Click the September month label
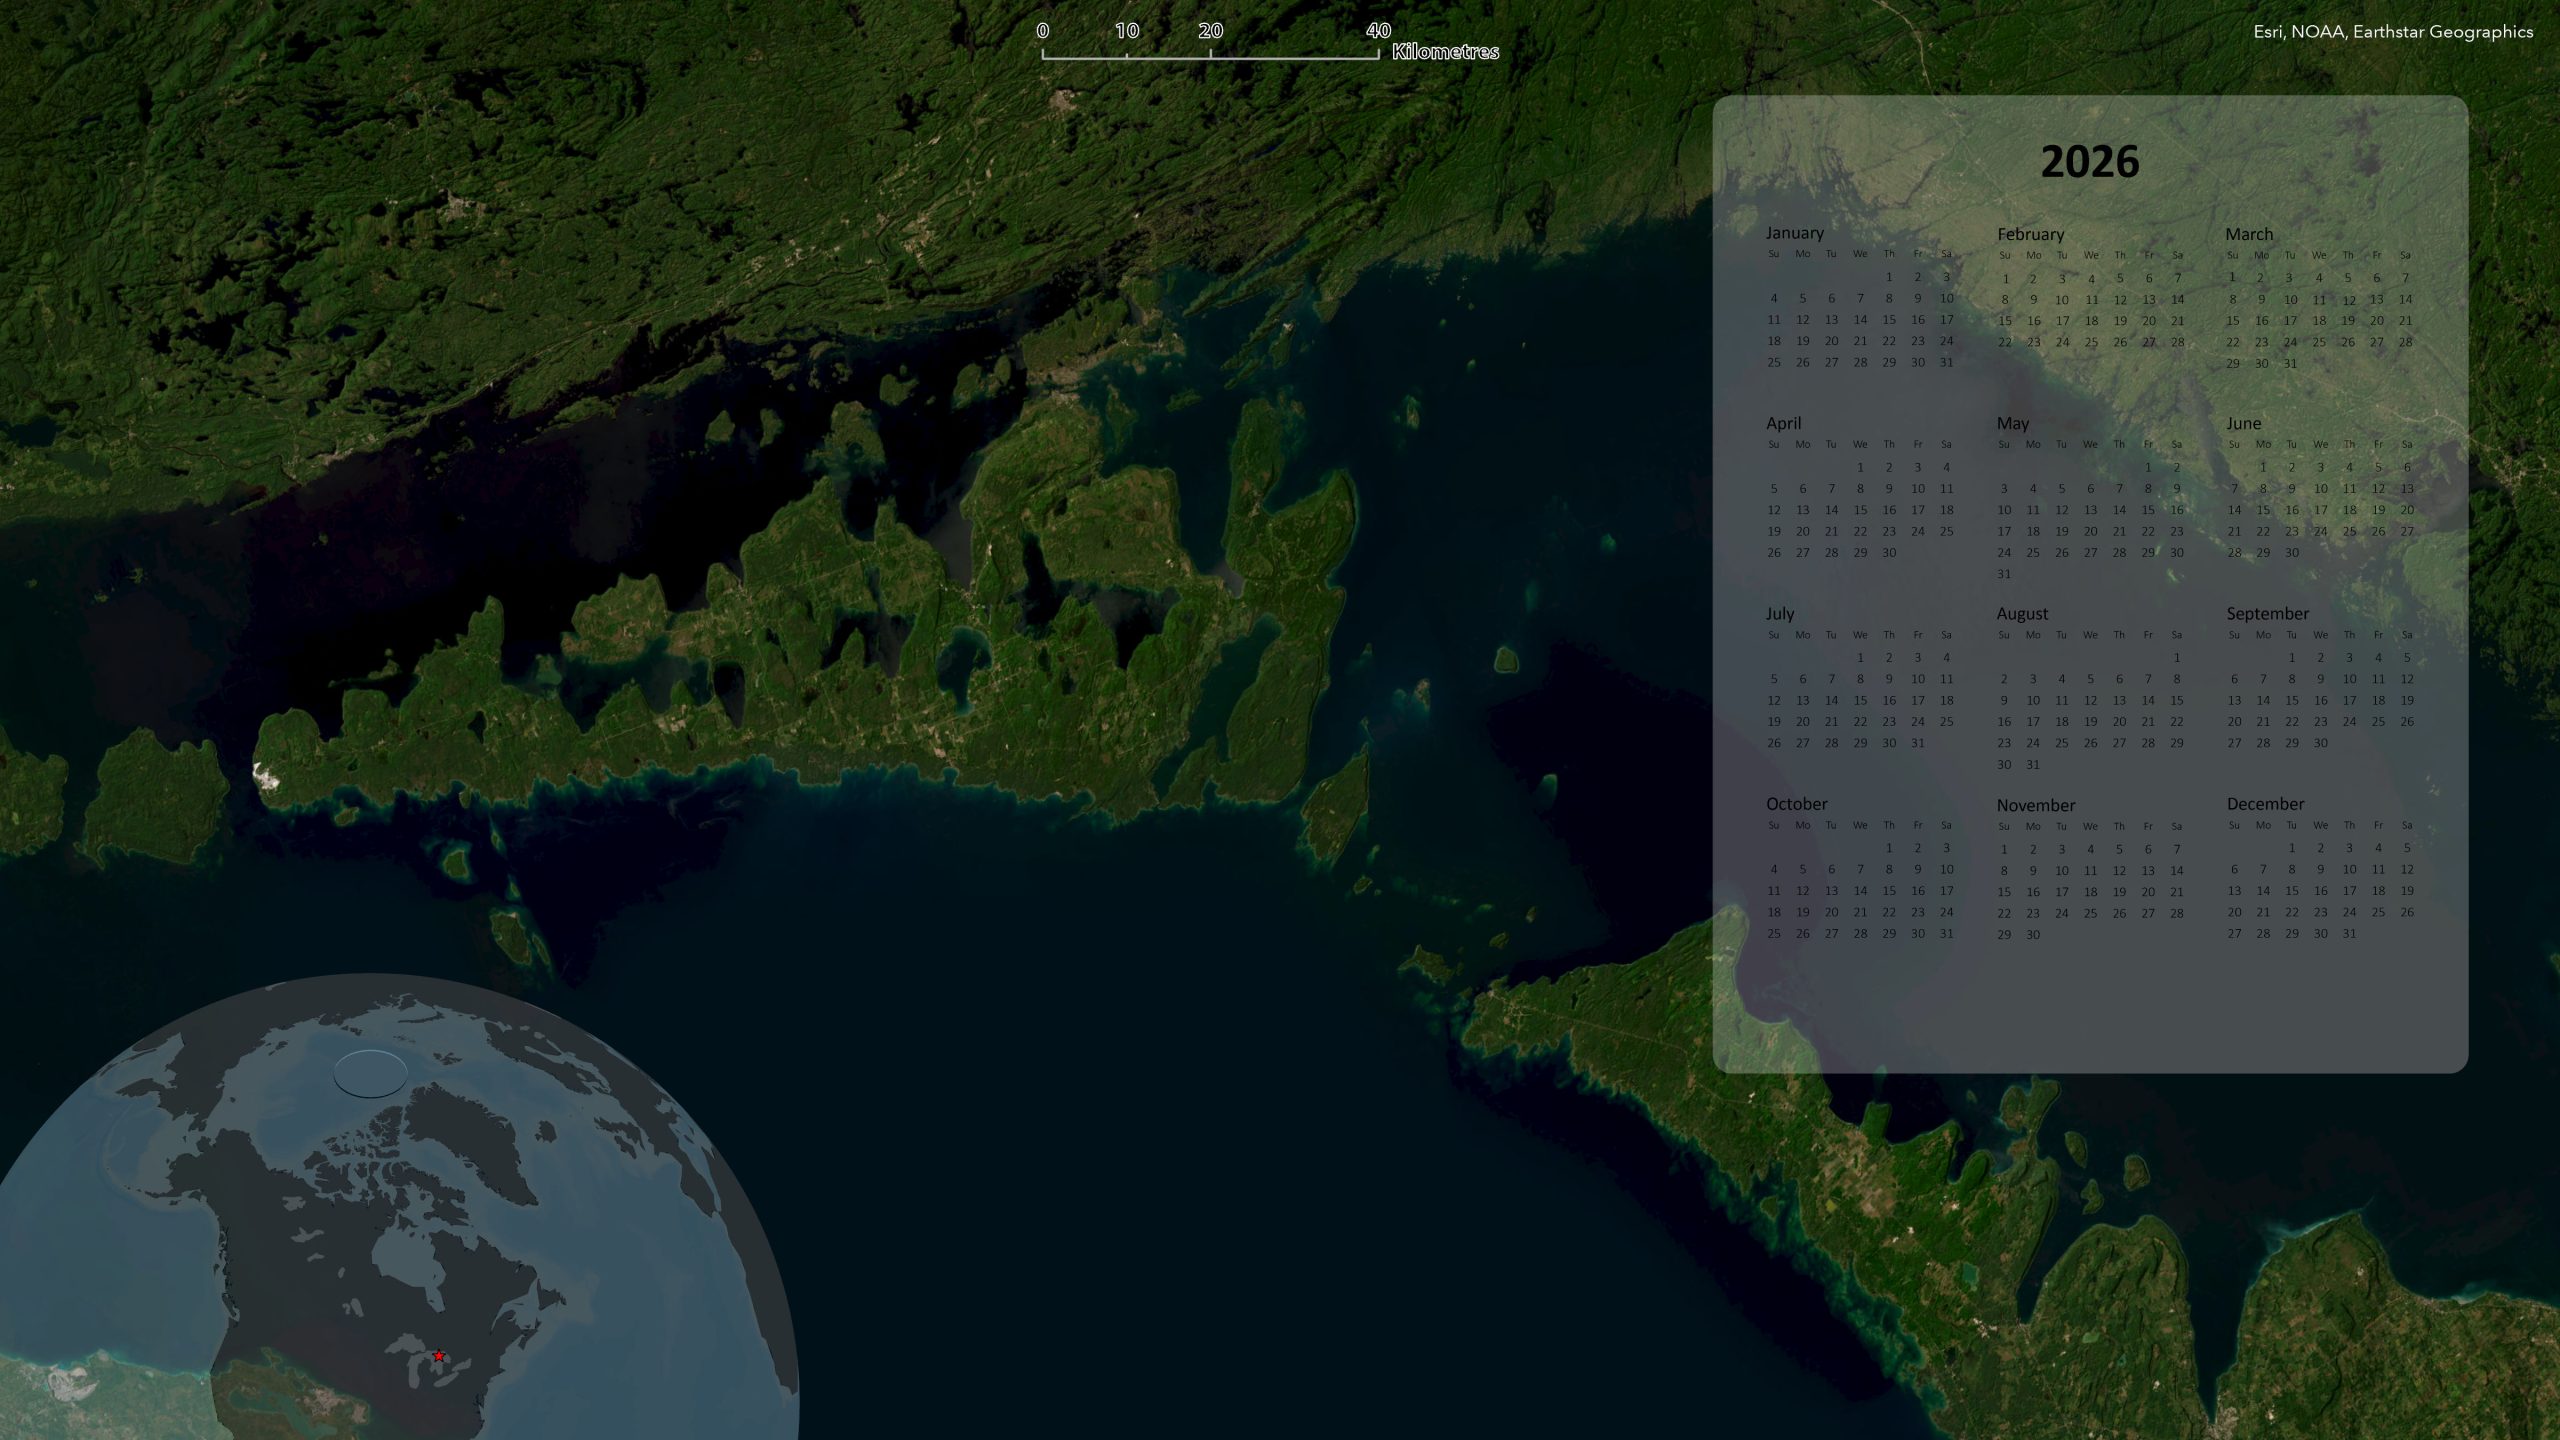 (2267, 614)
